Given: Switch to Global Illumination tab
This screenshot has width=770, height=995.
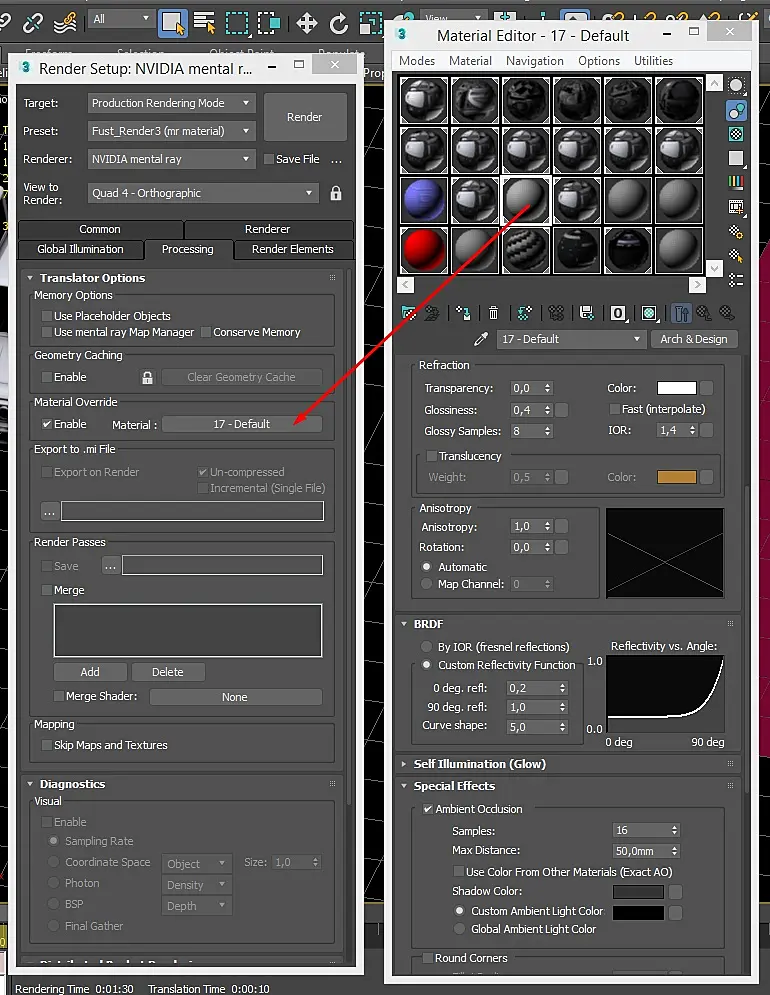Looking at the screenshot, I should pos(81,249).
